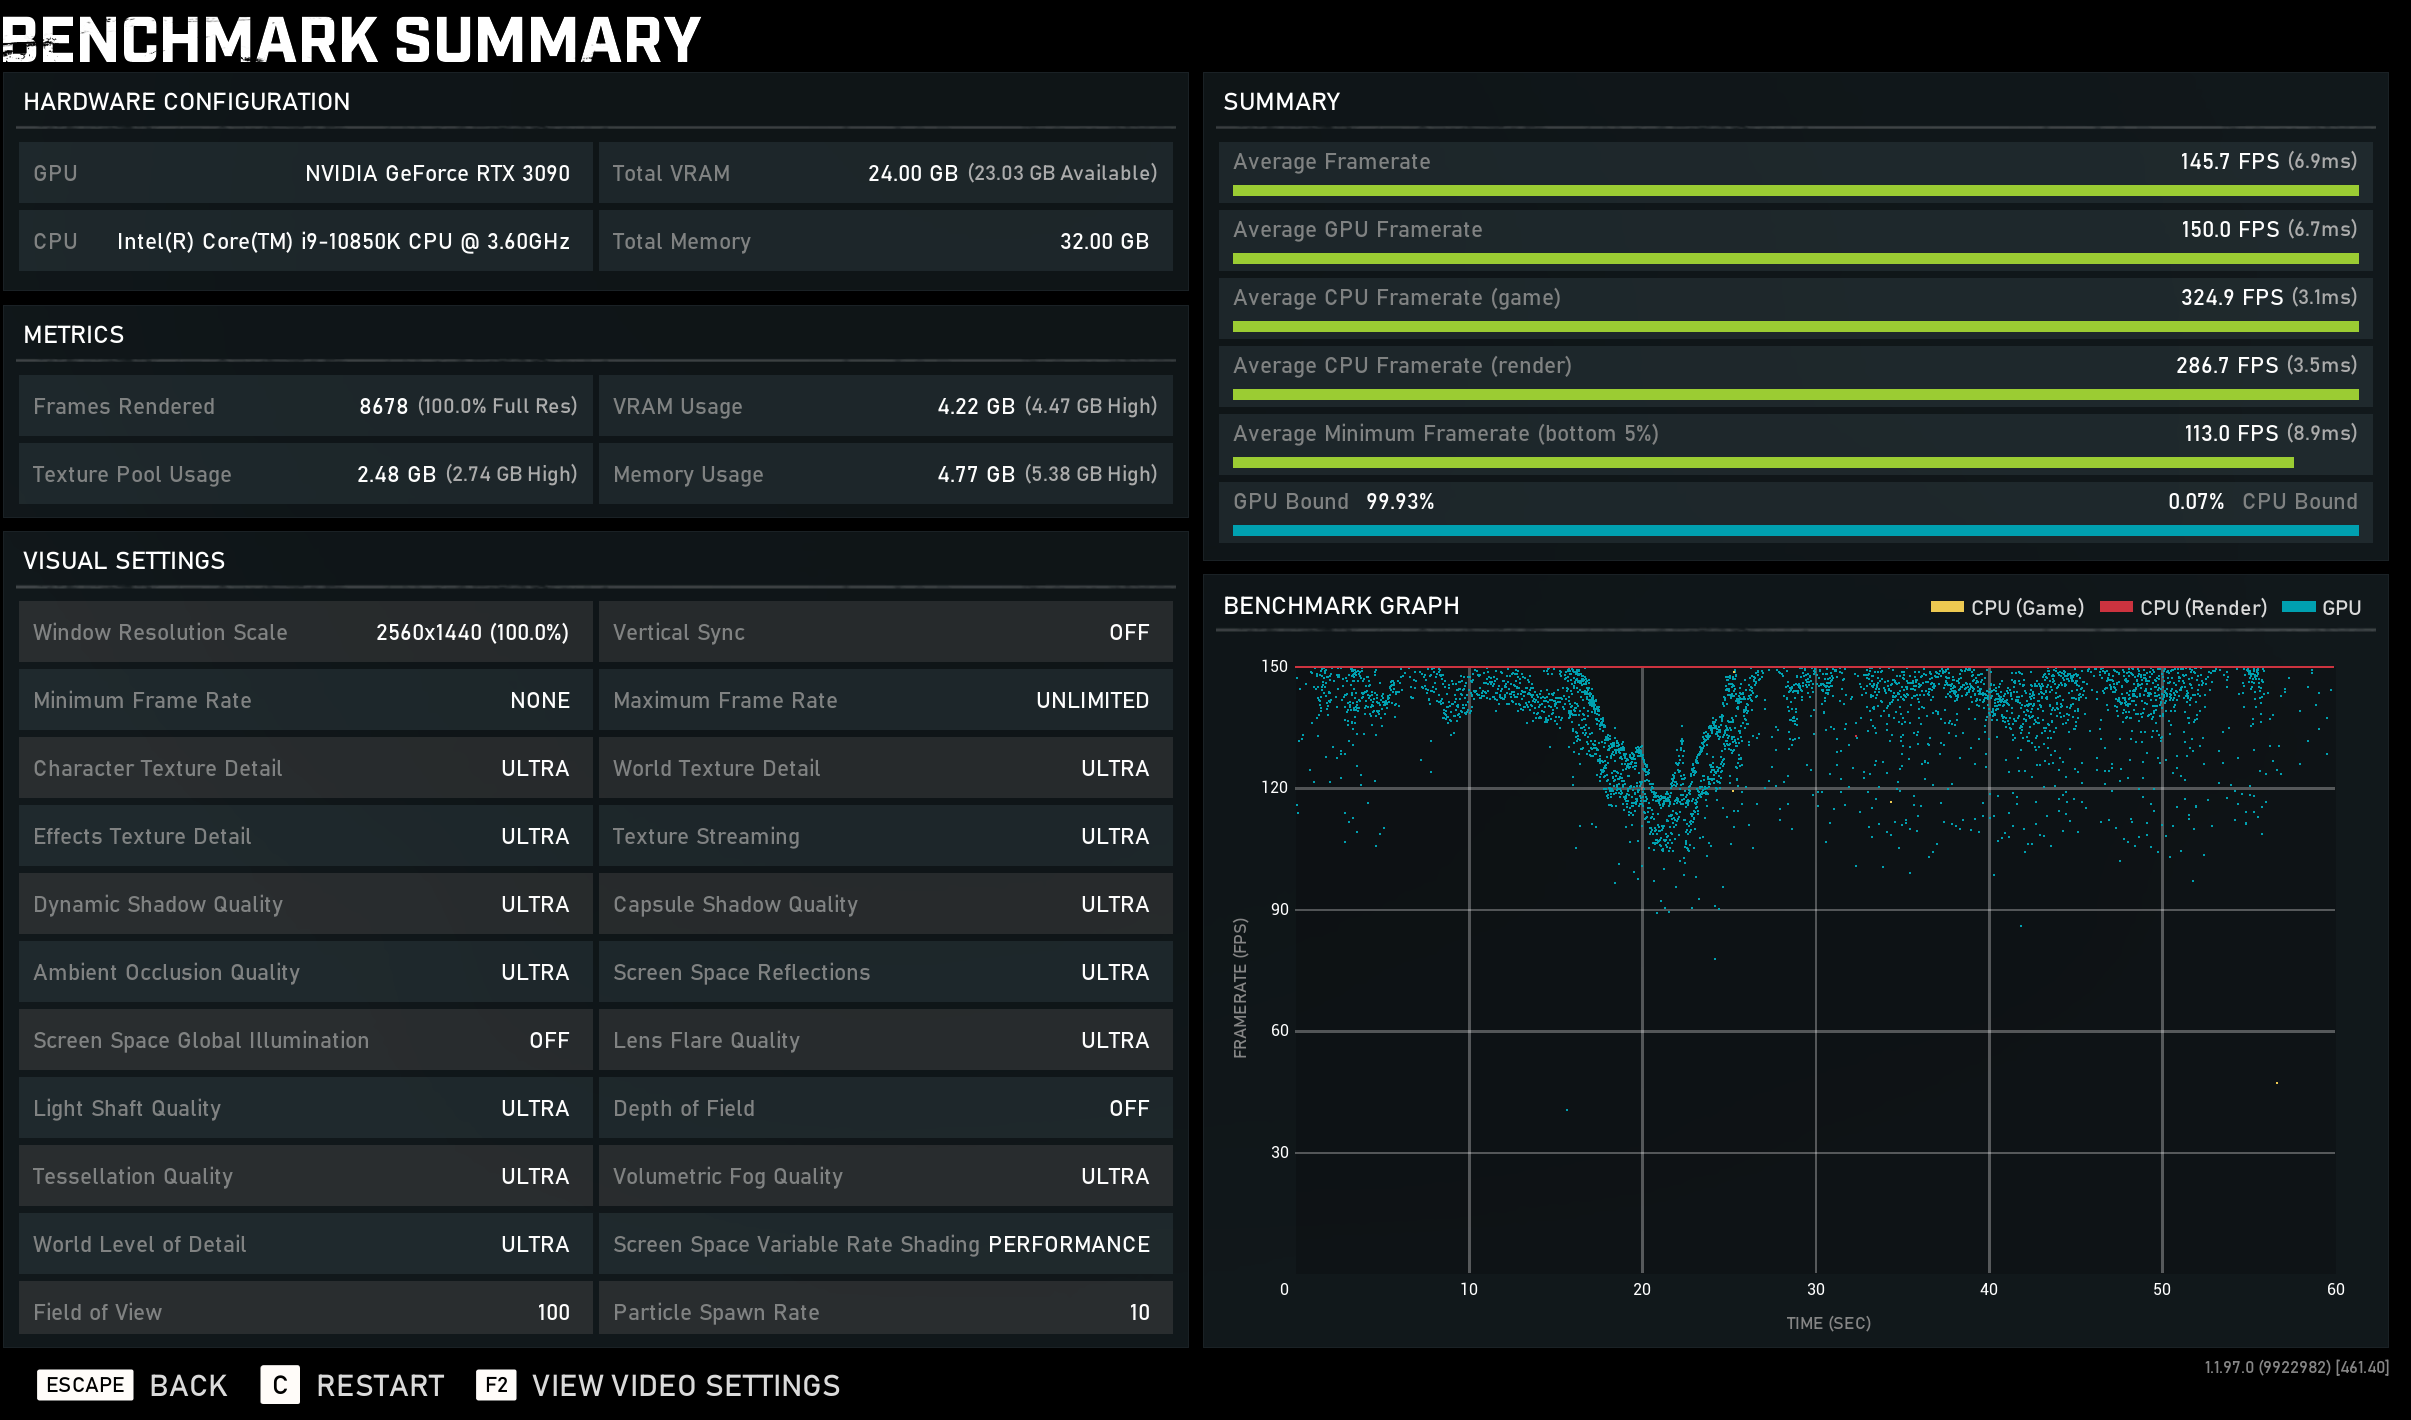Click the ESCAPE key icon
This screenshot has height=1420, width=2411.
click(85, 1385)
